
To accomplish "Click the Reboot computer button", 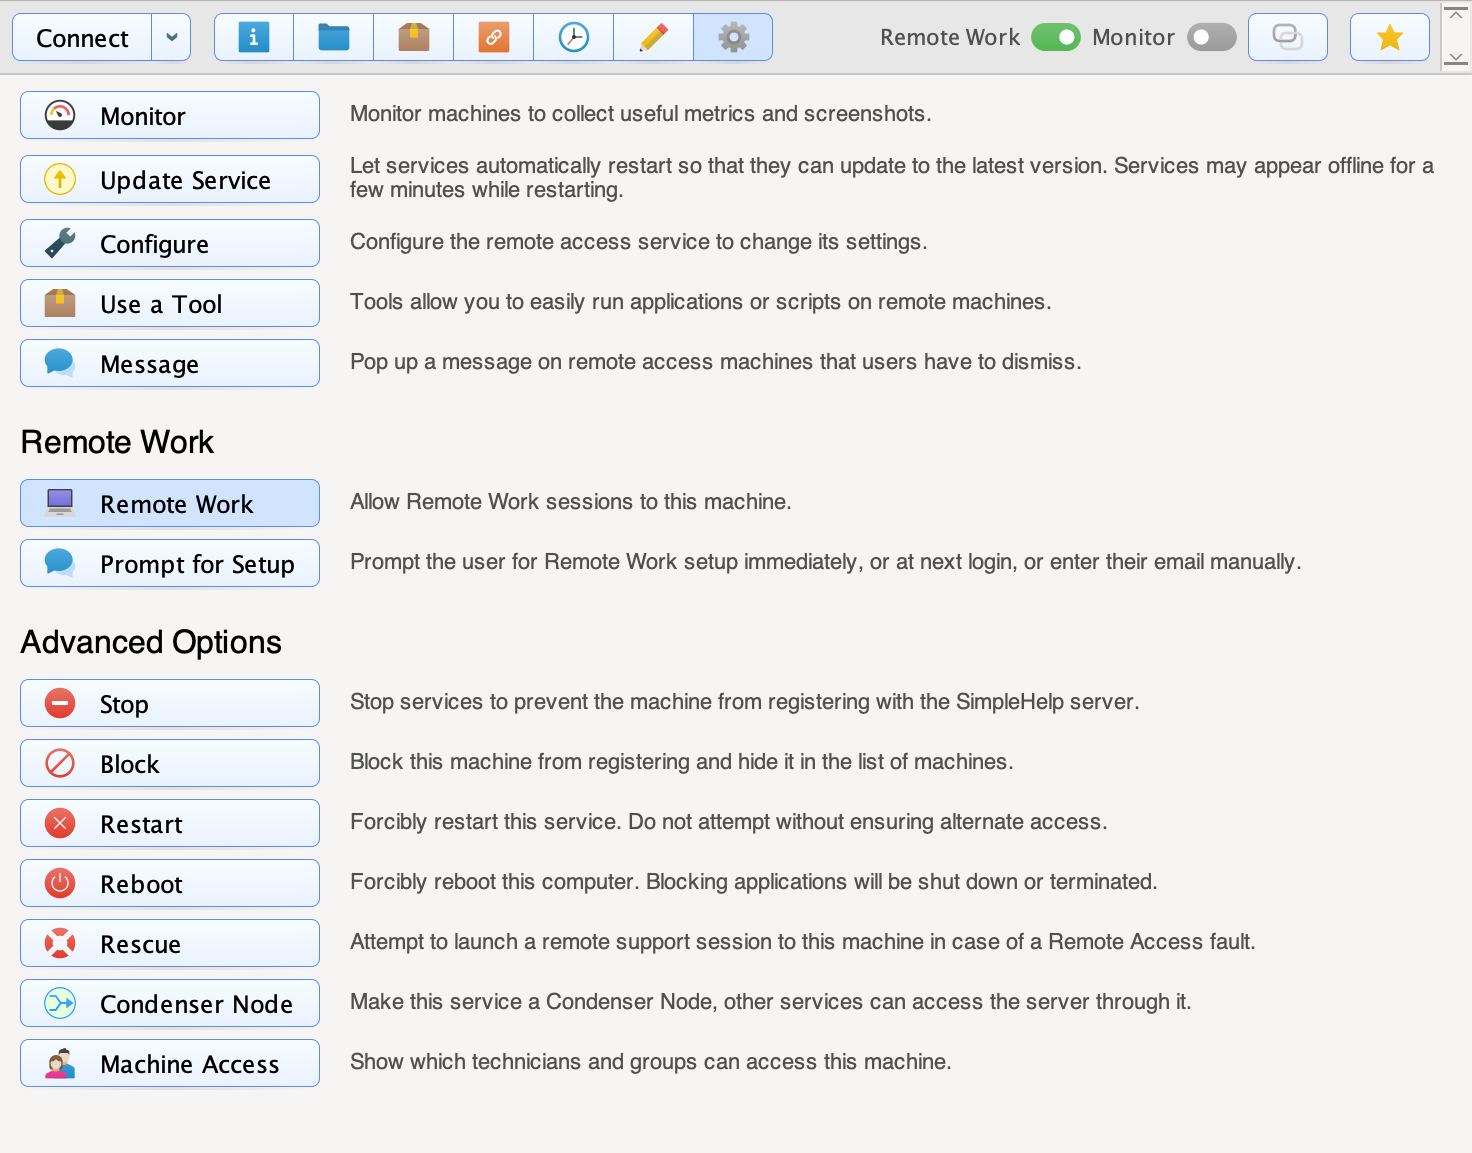I will (170, 883).
